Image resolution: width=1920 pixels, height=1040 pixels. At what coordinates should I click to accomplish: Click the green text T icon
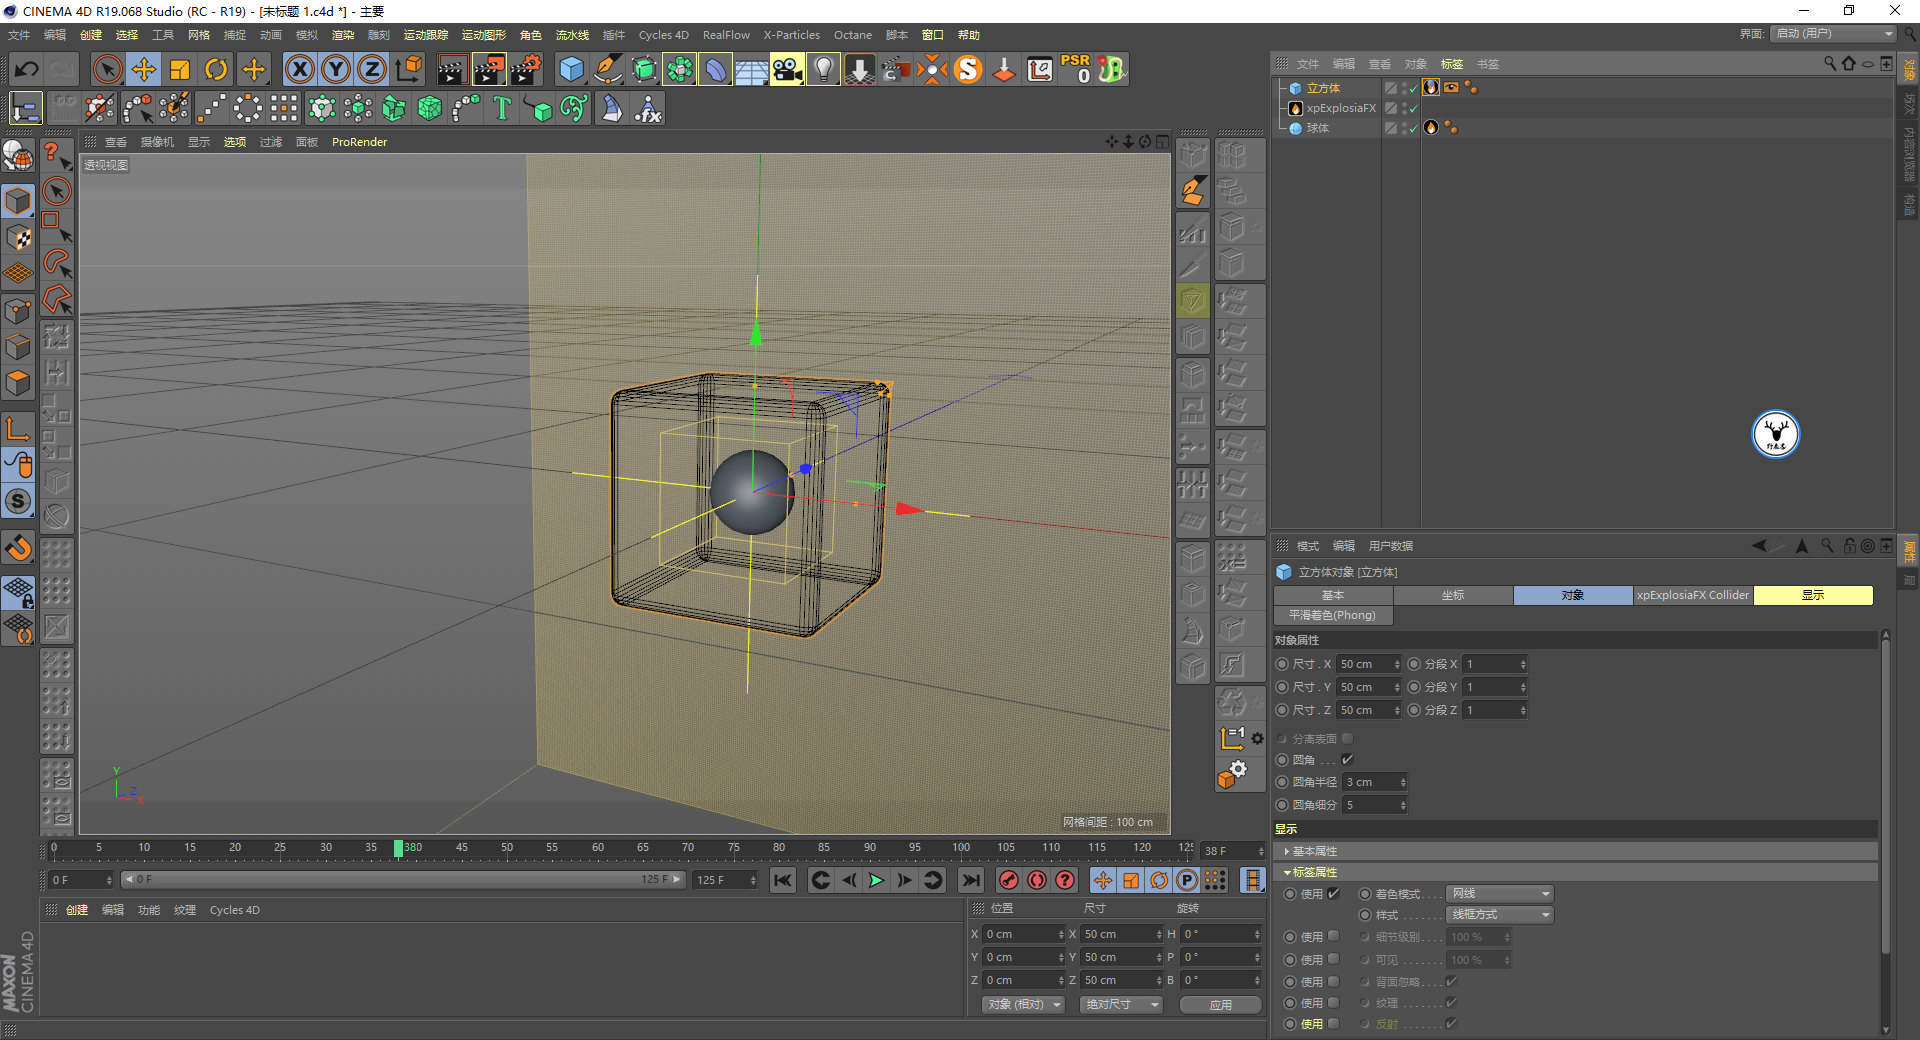click(x=502, y=108)
